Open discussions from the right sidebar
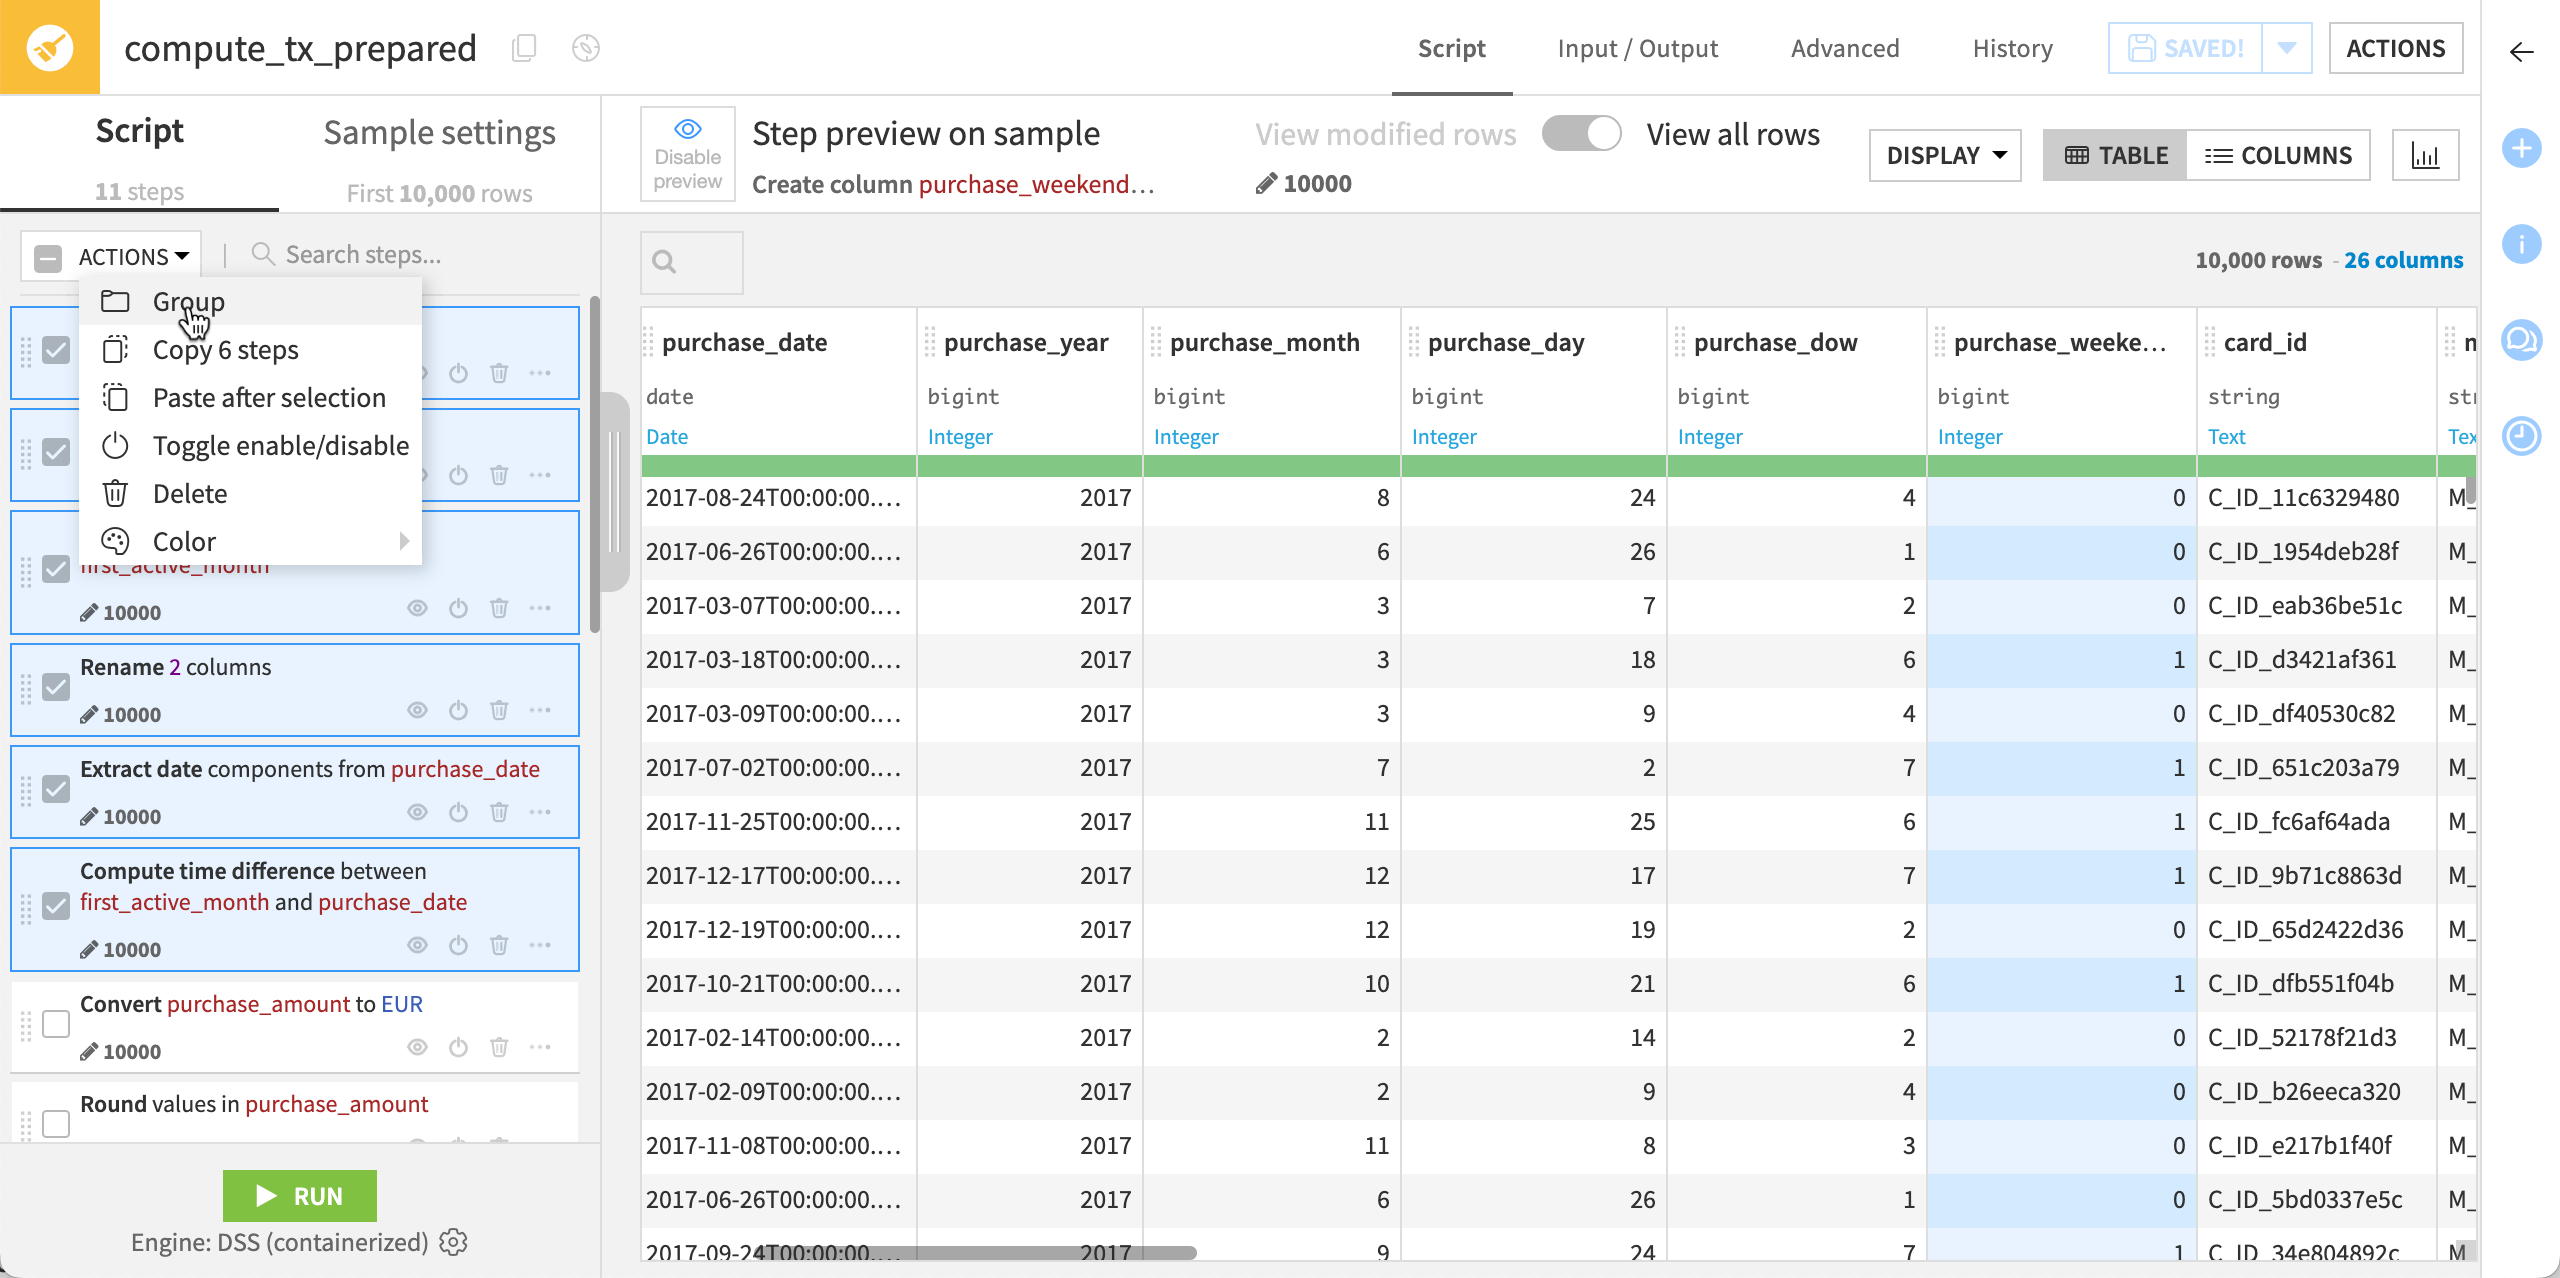Screen dimensions: 2560x1278 tap(2523, 340)
